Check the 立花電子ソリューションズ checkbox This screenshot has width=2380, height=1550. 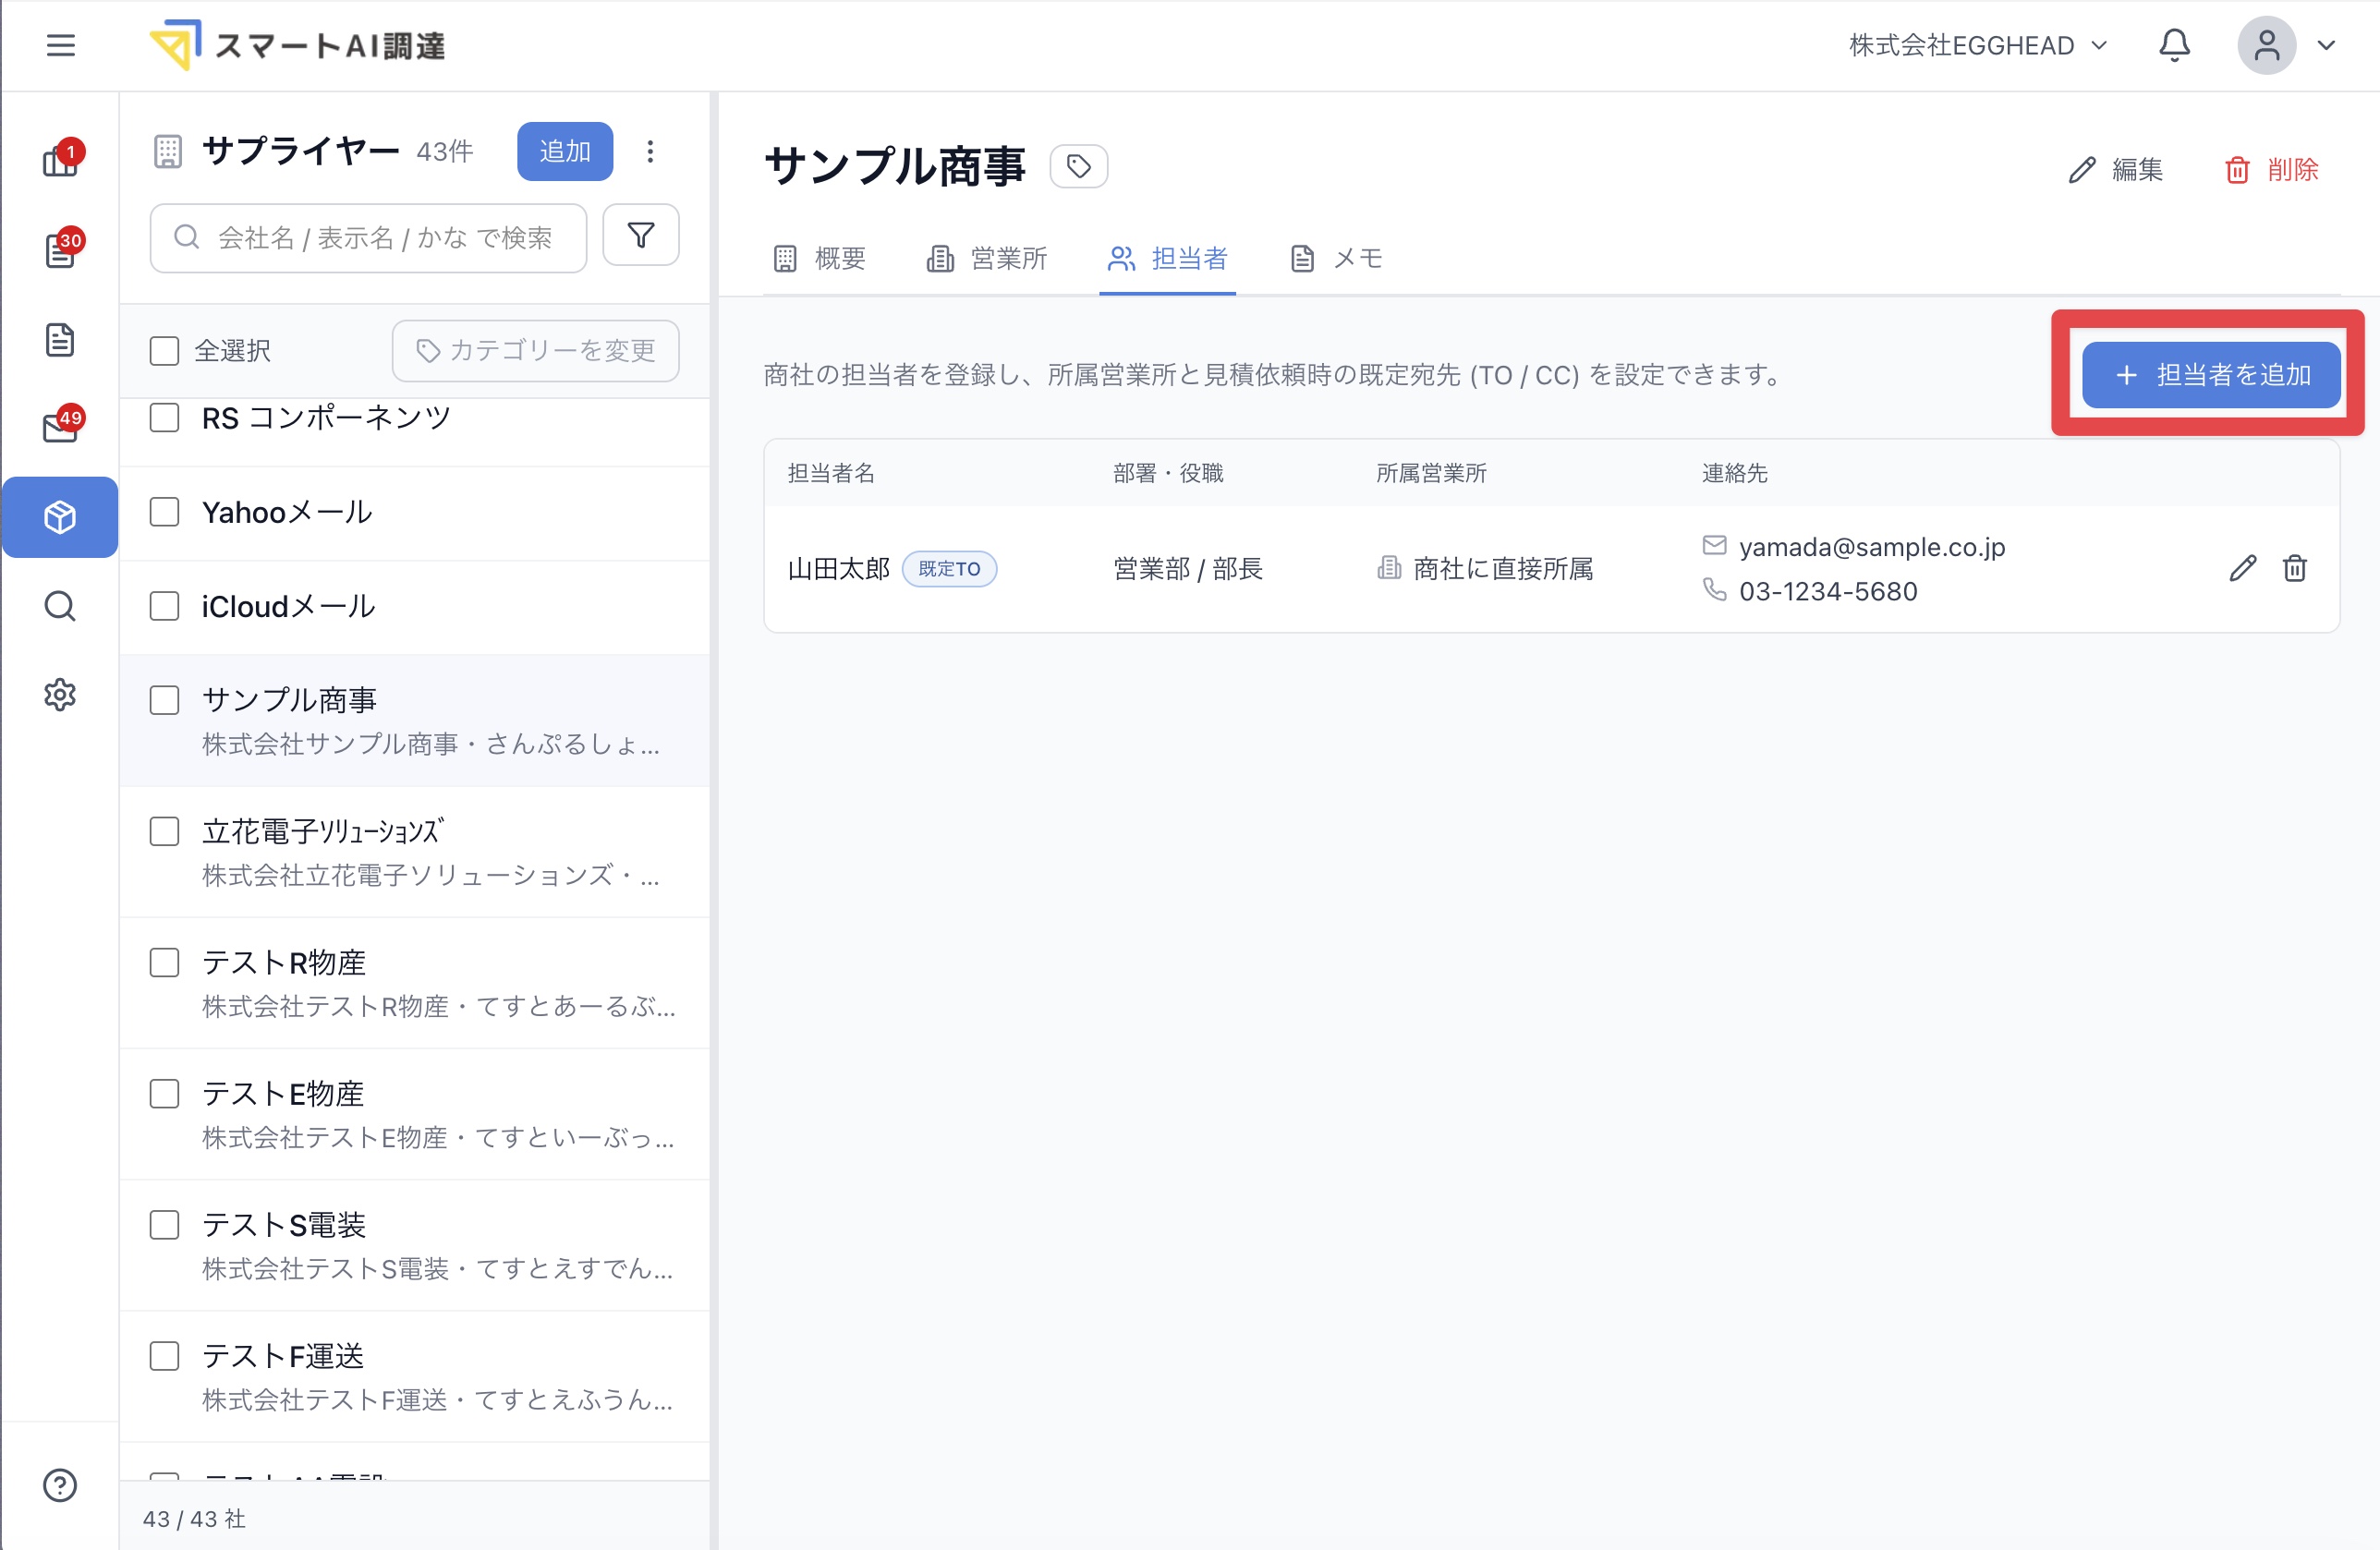point(164,831)
